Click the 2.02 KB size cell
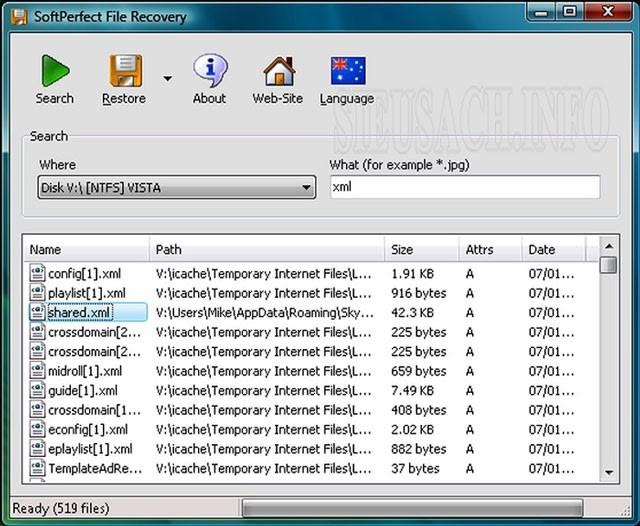 [413, 430]
